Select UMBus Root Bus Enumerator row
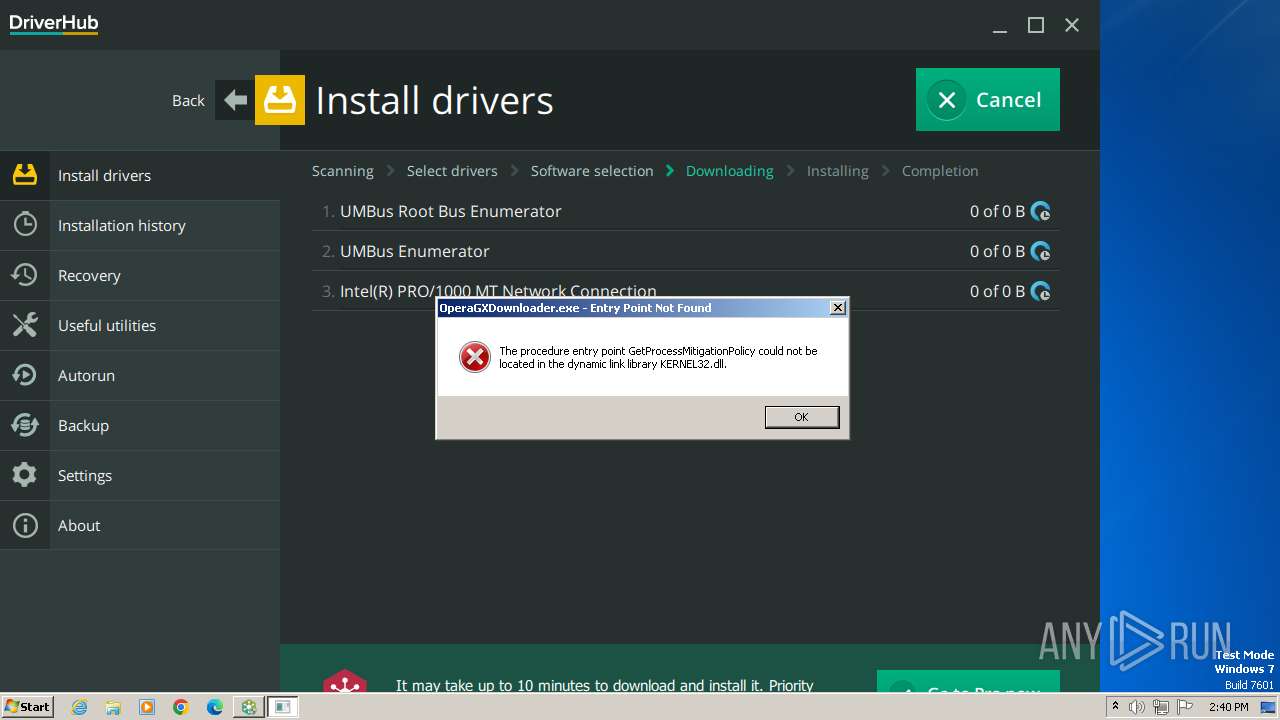Viewport: 1280px width, 720px height. tap(686, 211)
